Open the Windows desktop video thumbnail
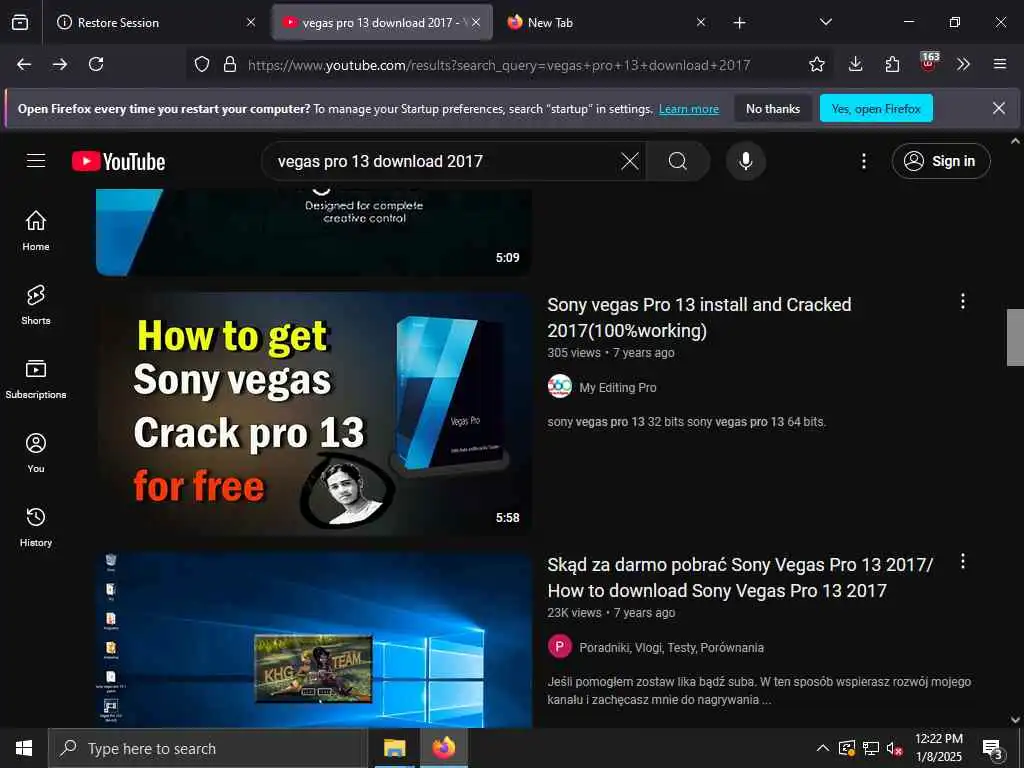The image size is (1024, 768). coord(313,640)
